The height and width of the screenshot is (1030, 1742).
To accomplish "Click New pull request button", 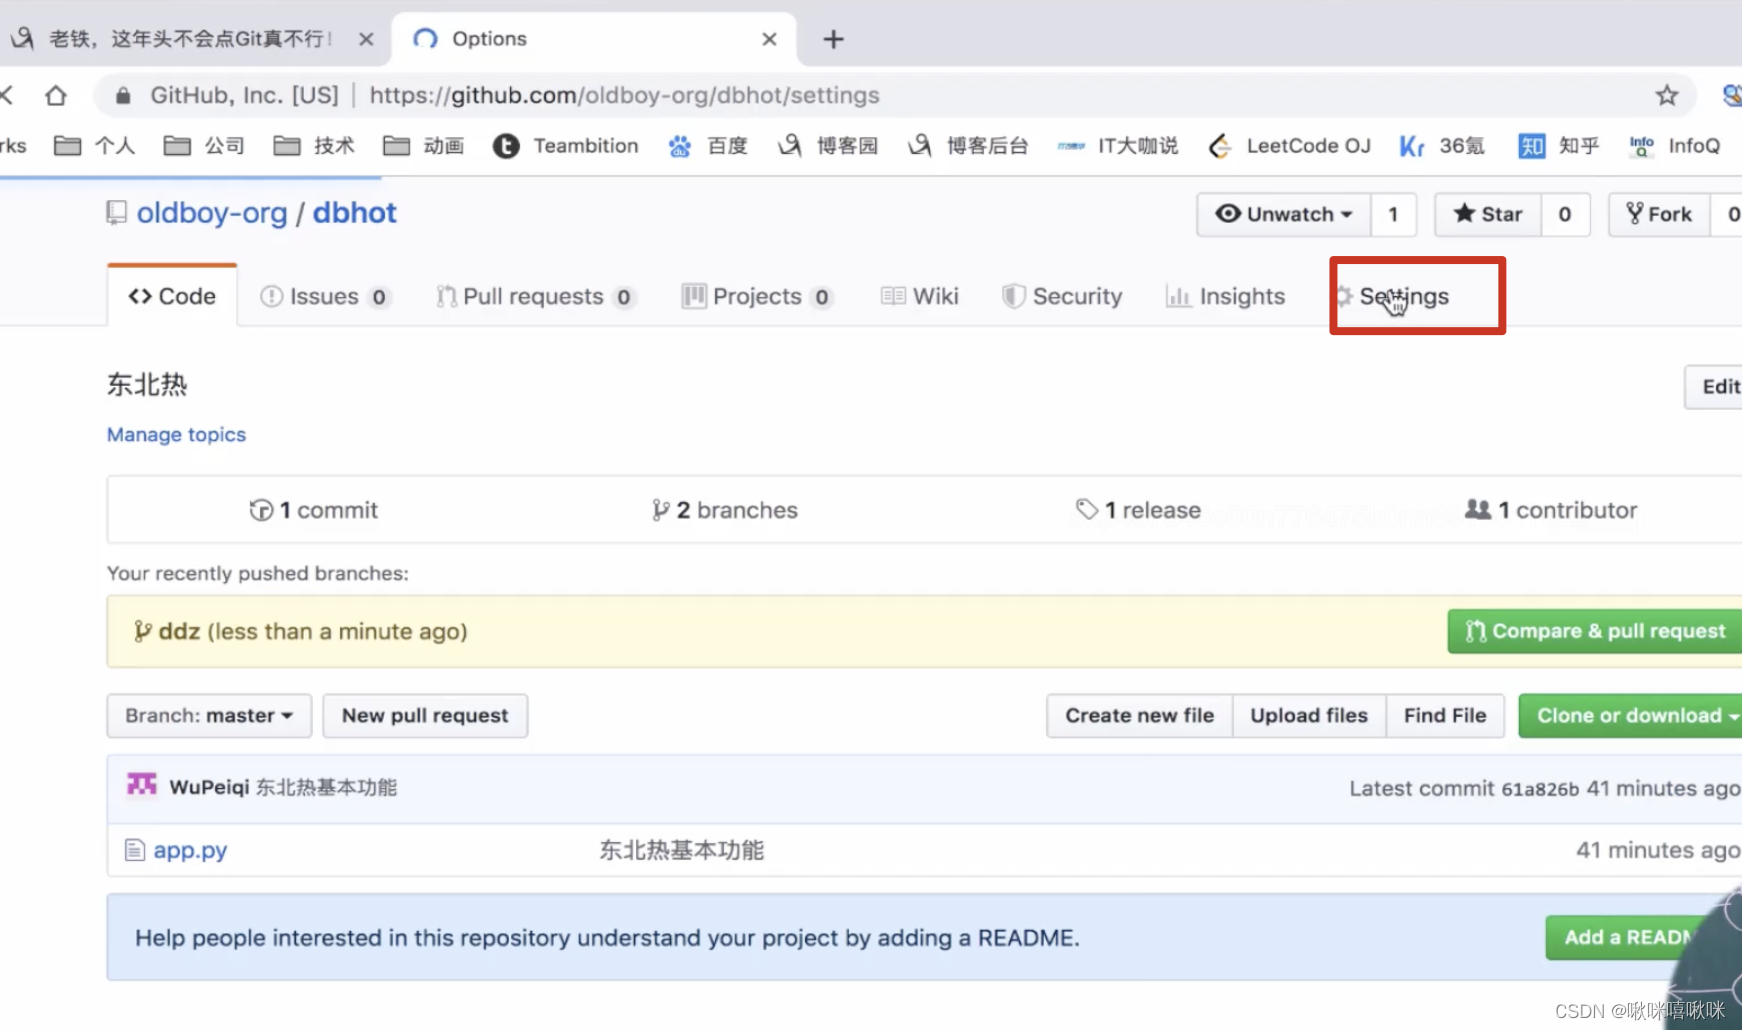I will 425,716.
